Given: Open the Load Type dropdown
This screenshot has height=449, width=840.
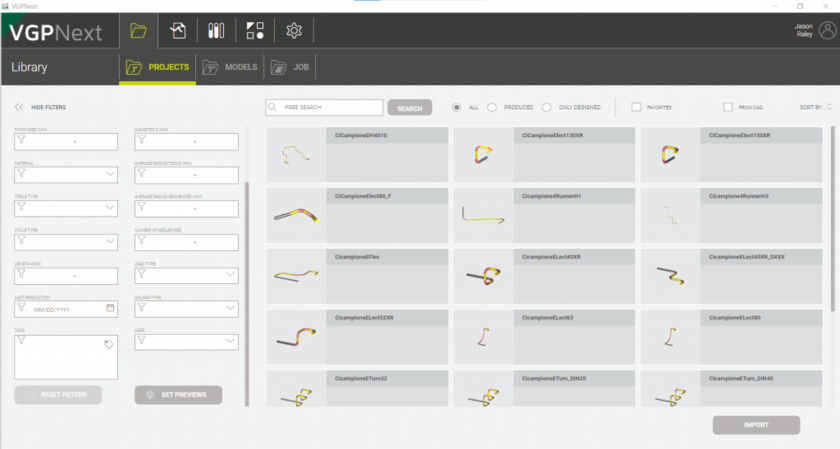Looking at the screenshot, I should point(230,276).
